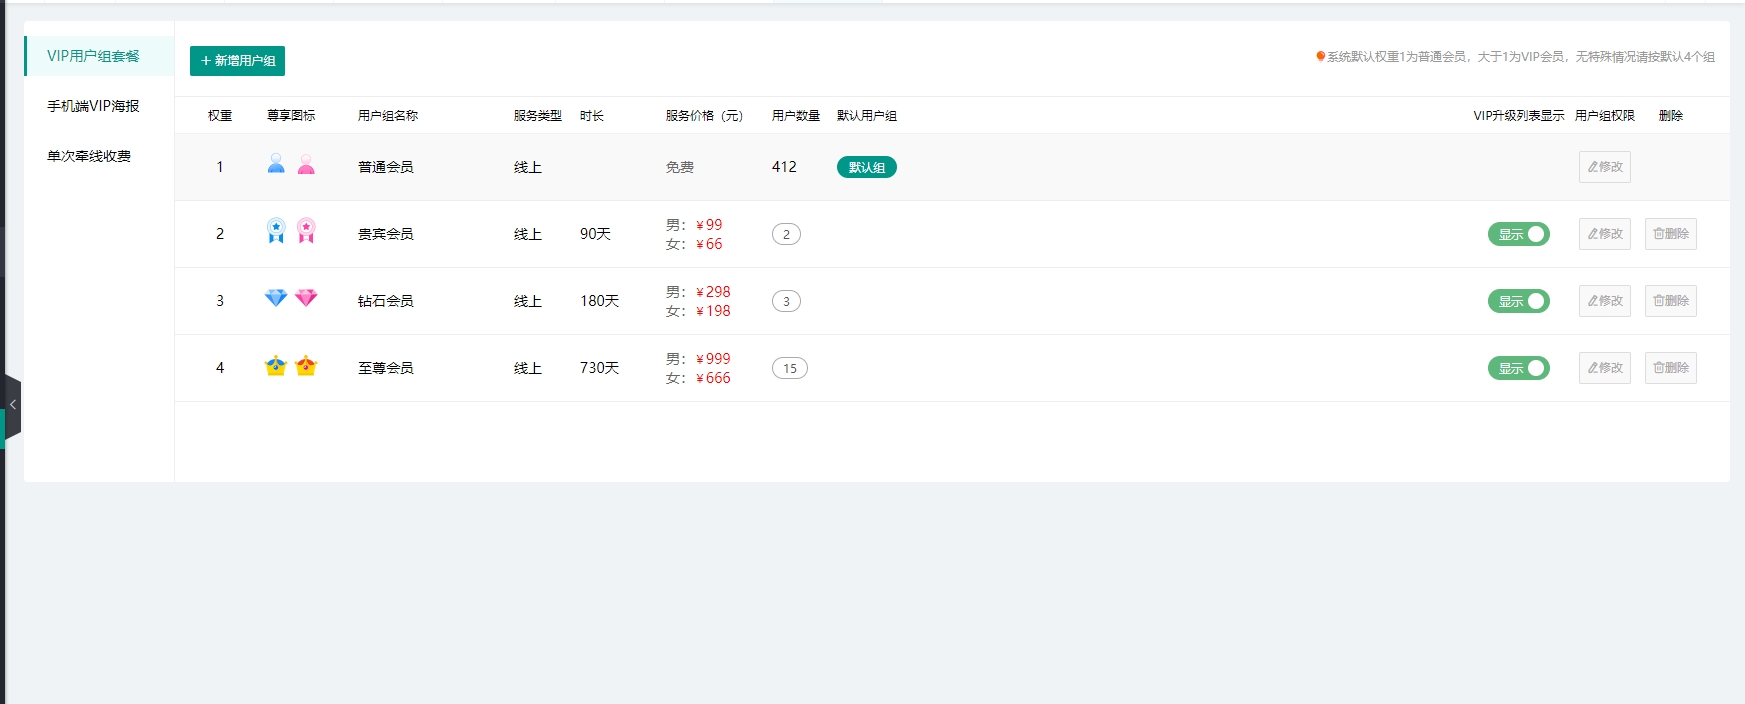This screenshot has height=704, width=1745.
Task: Toggle 显示 switch for 至尊会员
Action: 1518,368
